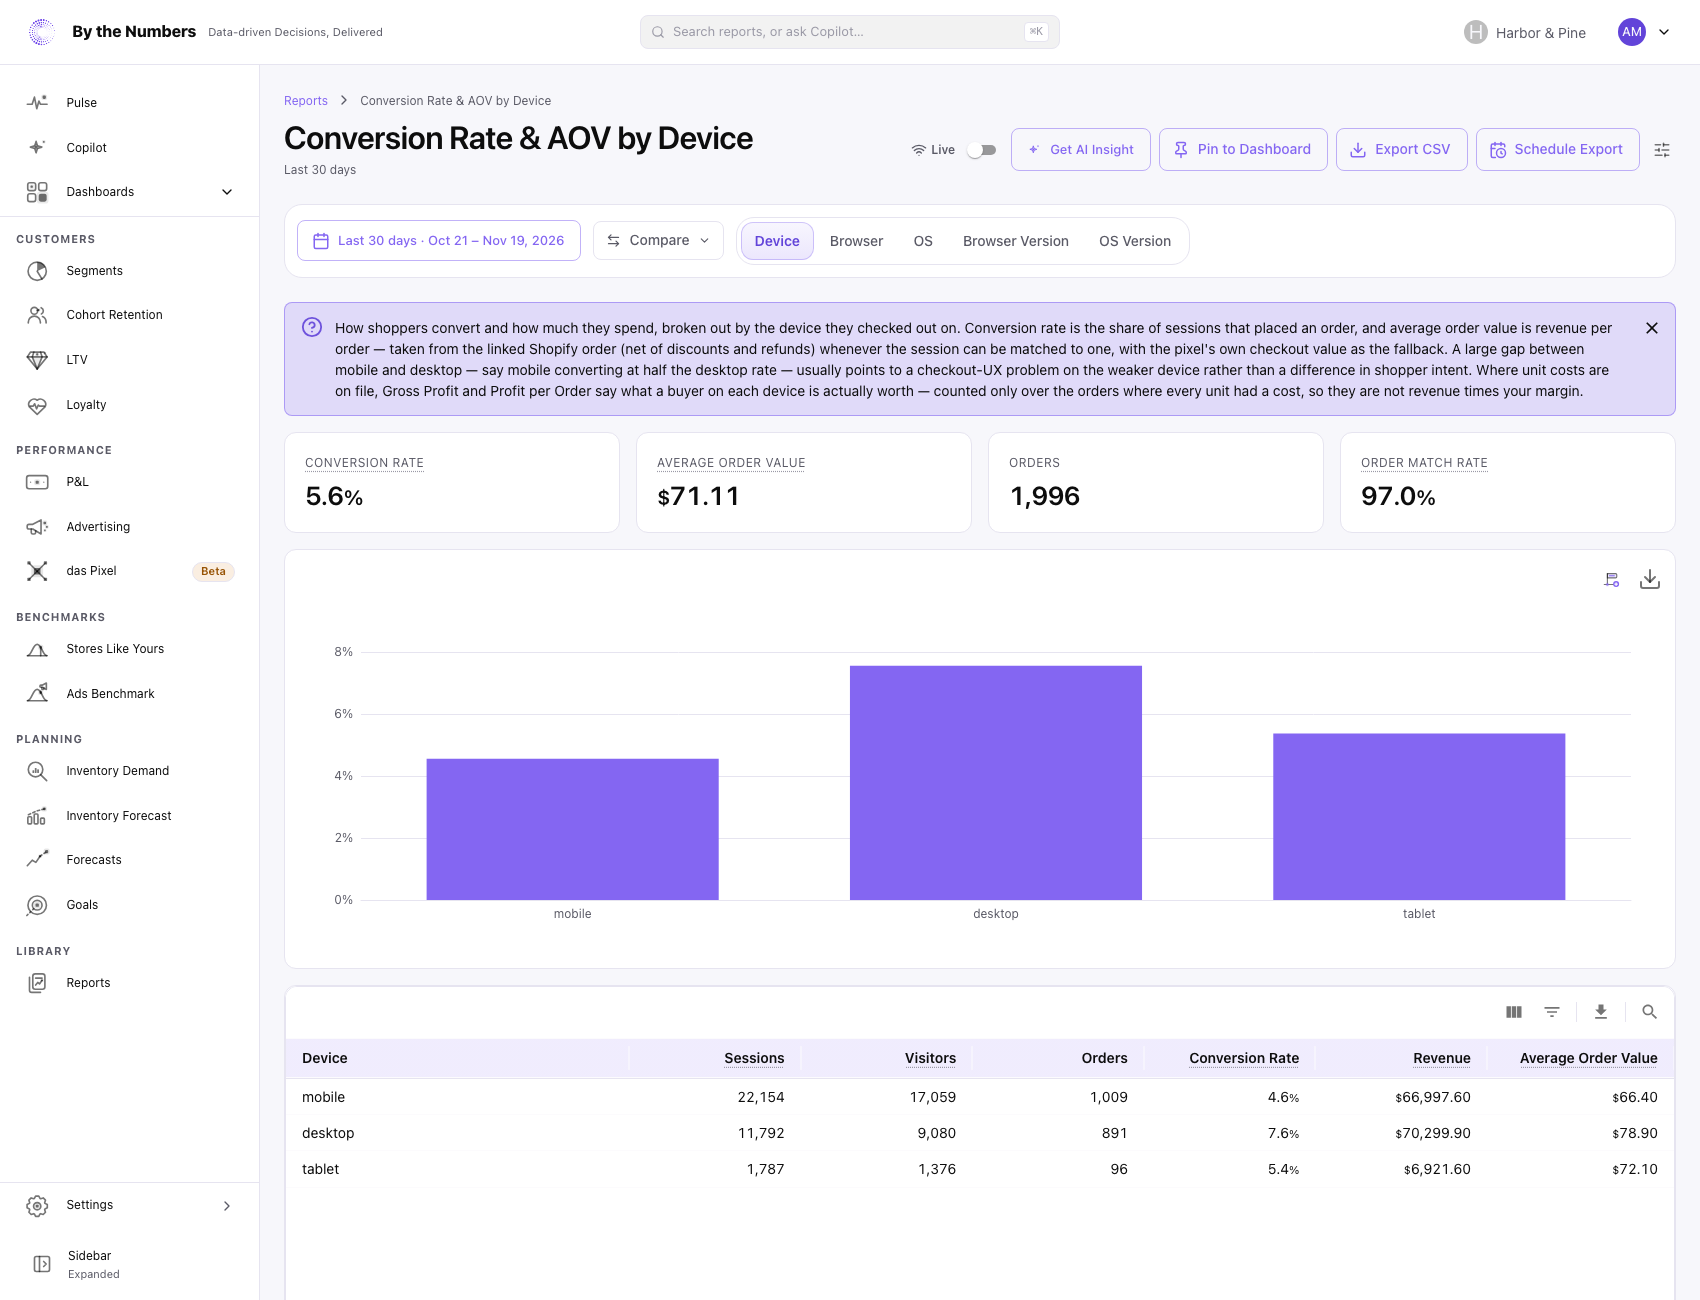Click the desktop bar in chart

coord(996,783)
